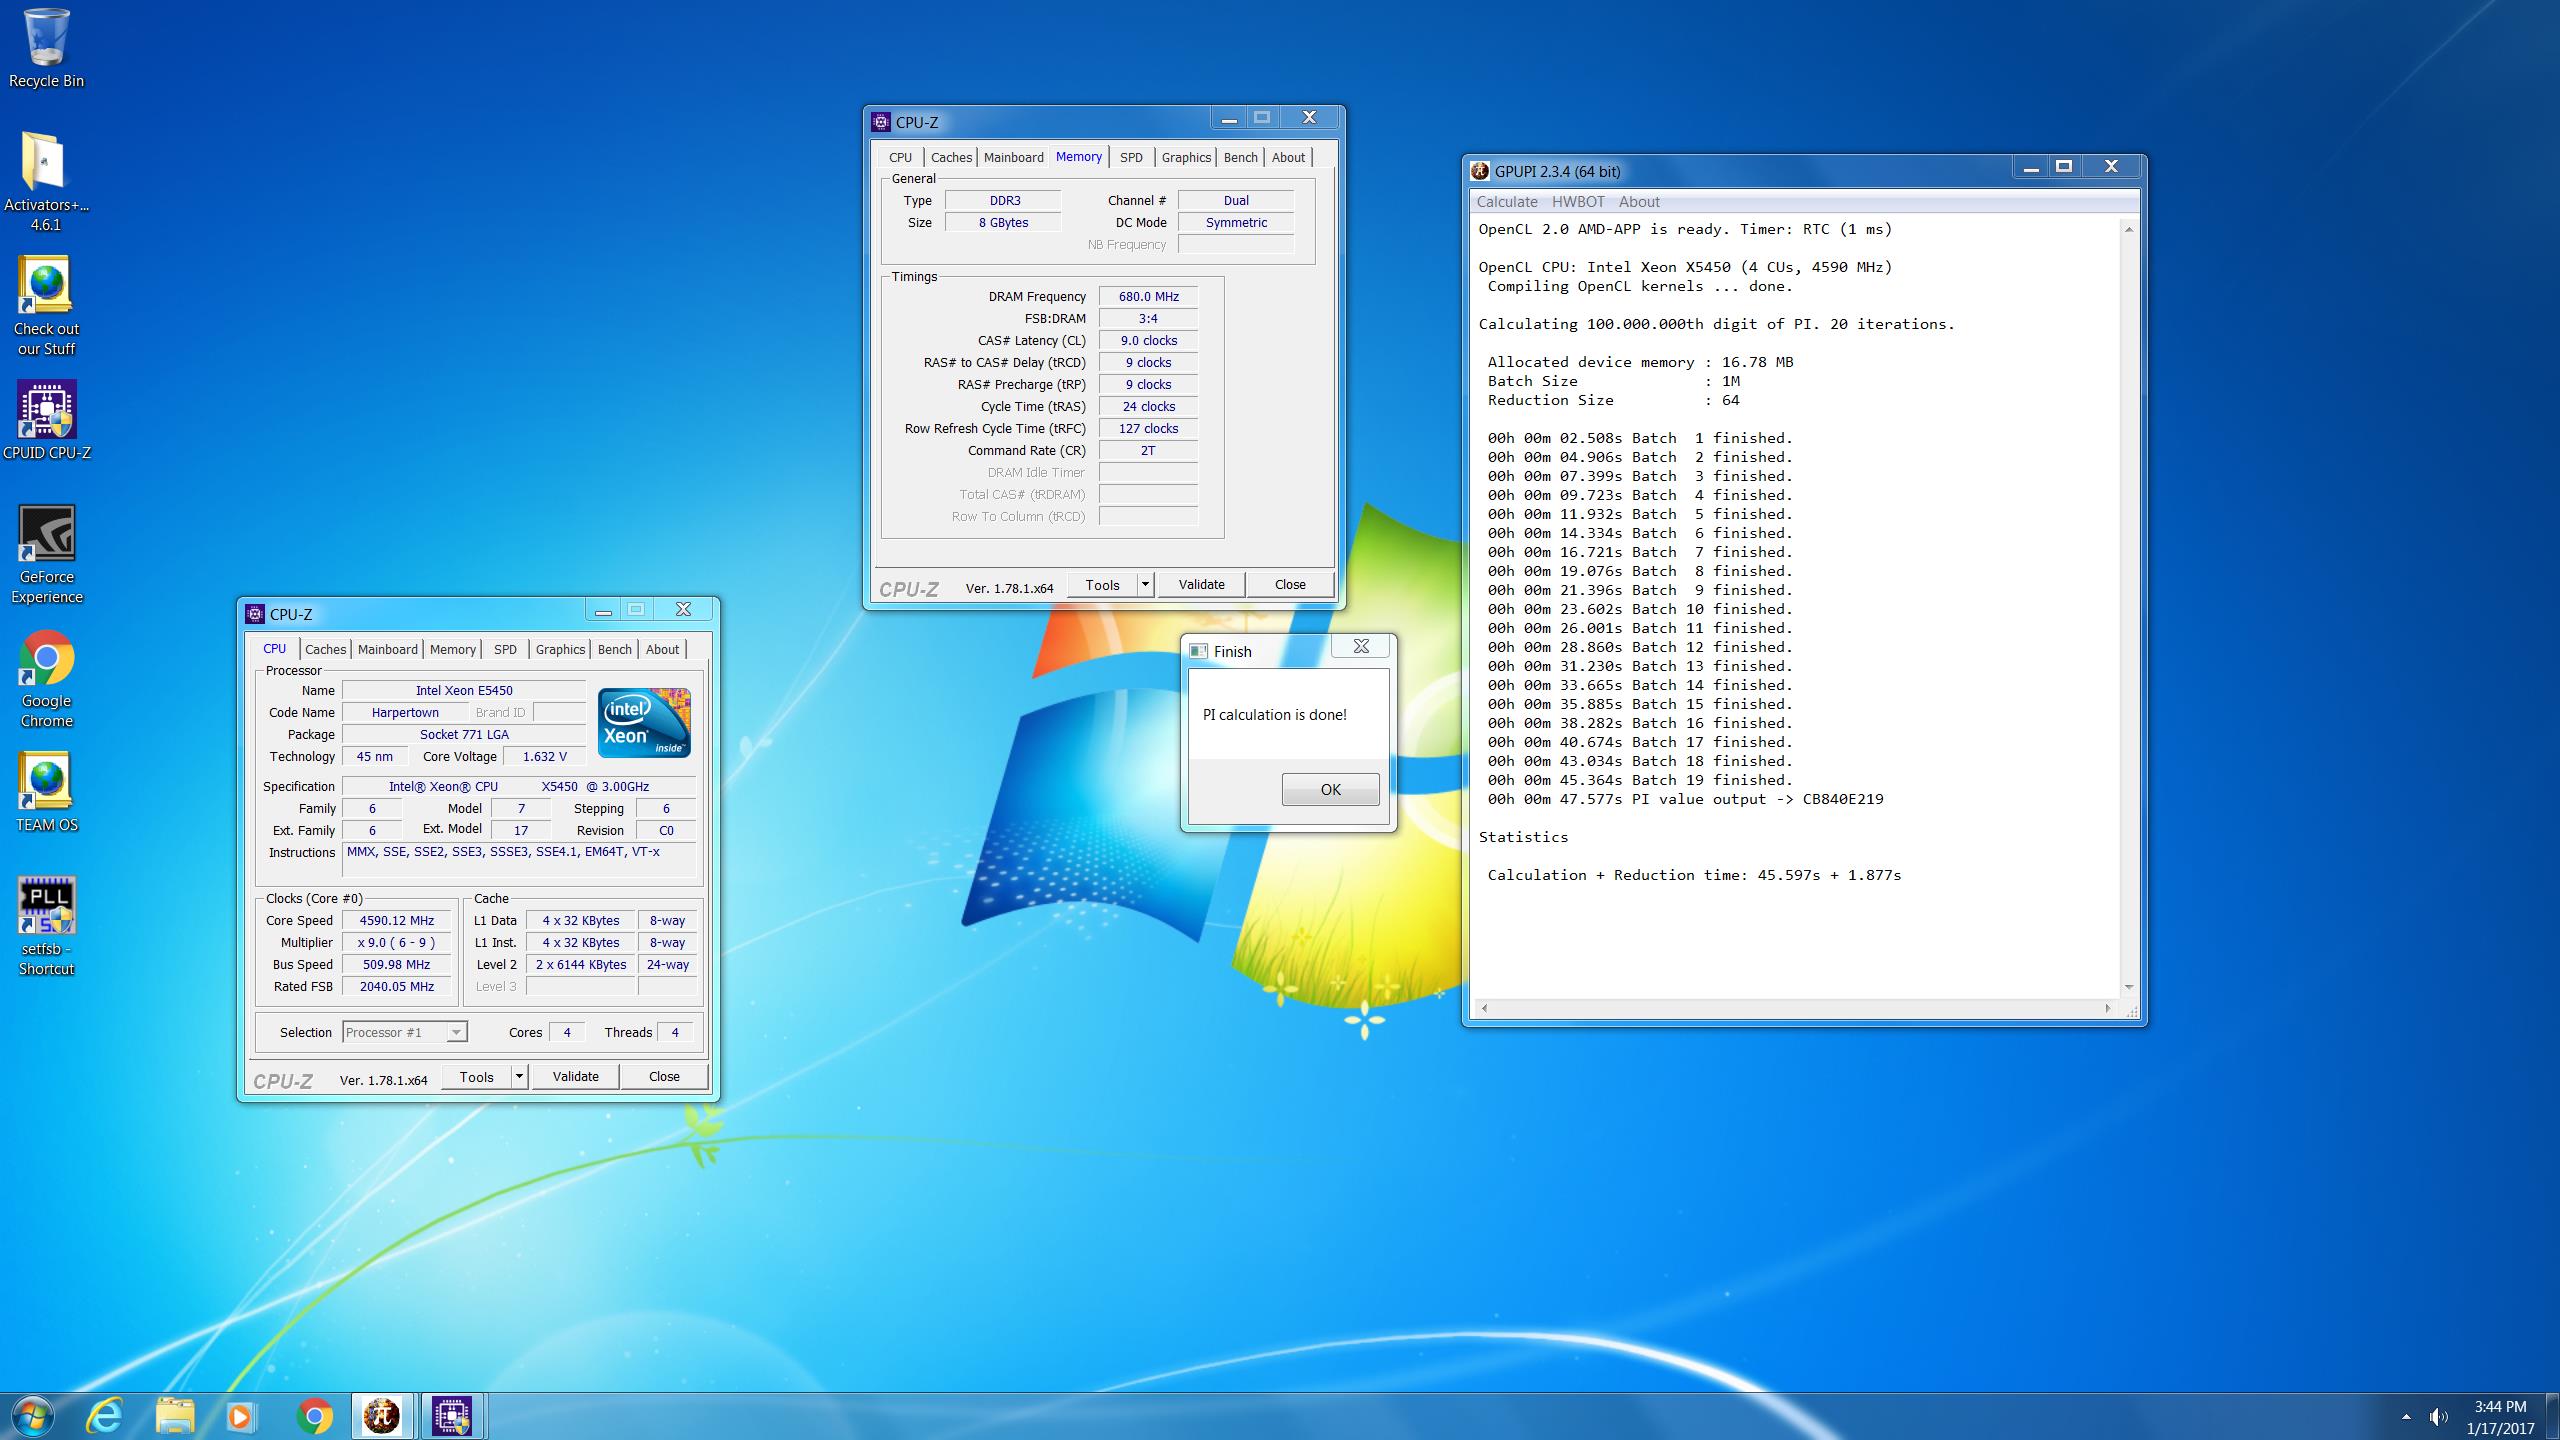Expand Tools dropdown arrow in Memory CPU-Z window

(x=1146, y=585)
